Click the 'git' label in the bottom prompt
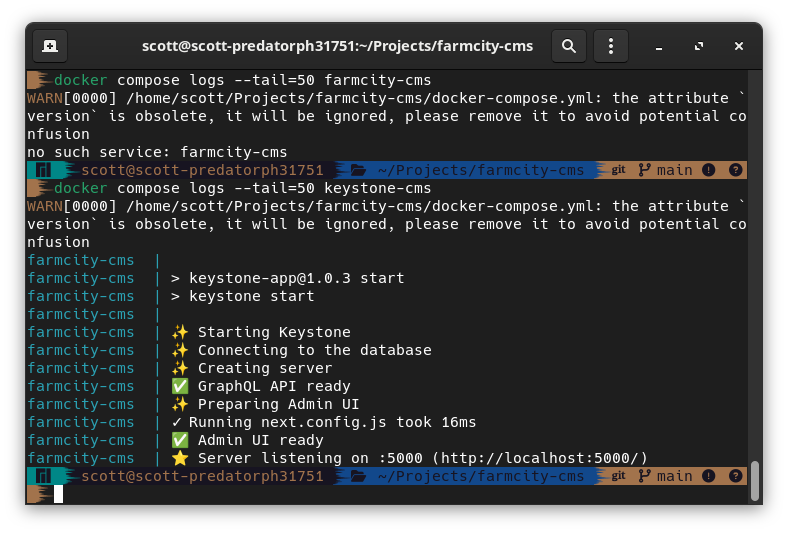The width and height of the screenshot is (788, 533). (x=618, y=476)
